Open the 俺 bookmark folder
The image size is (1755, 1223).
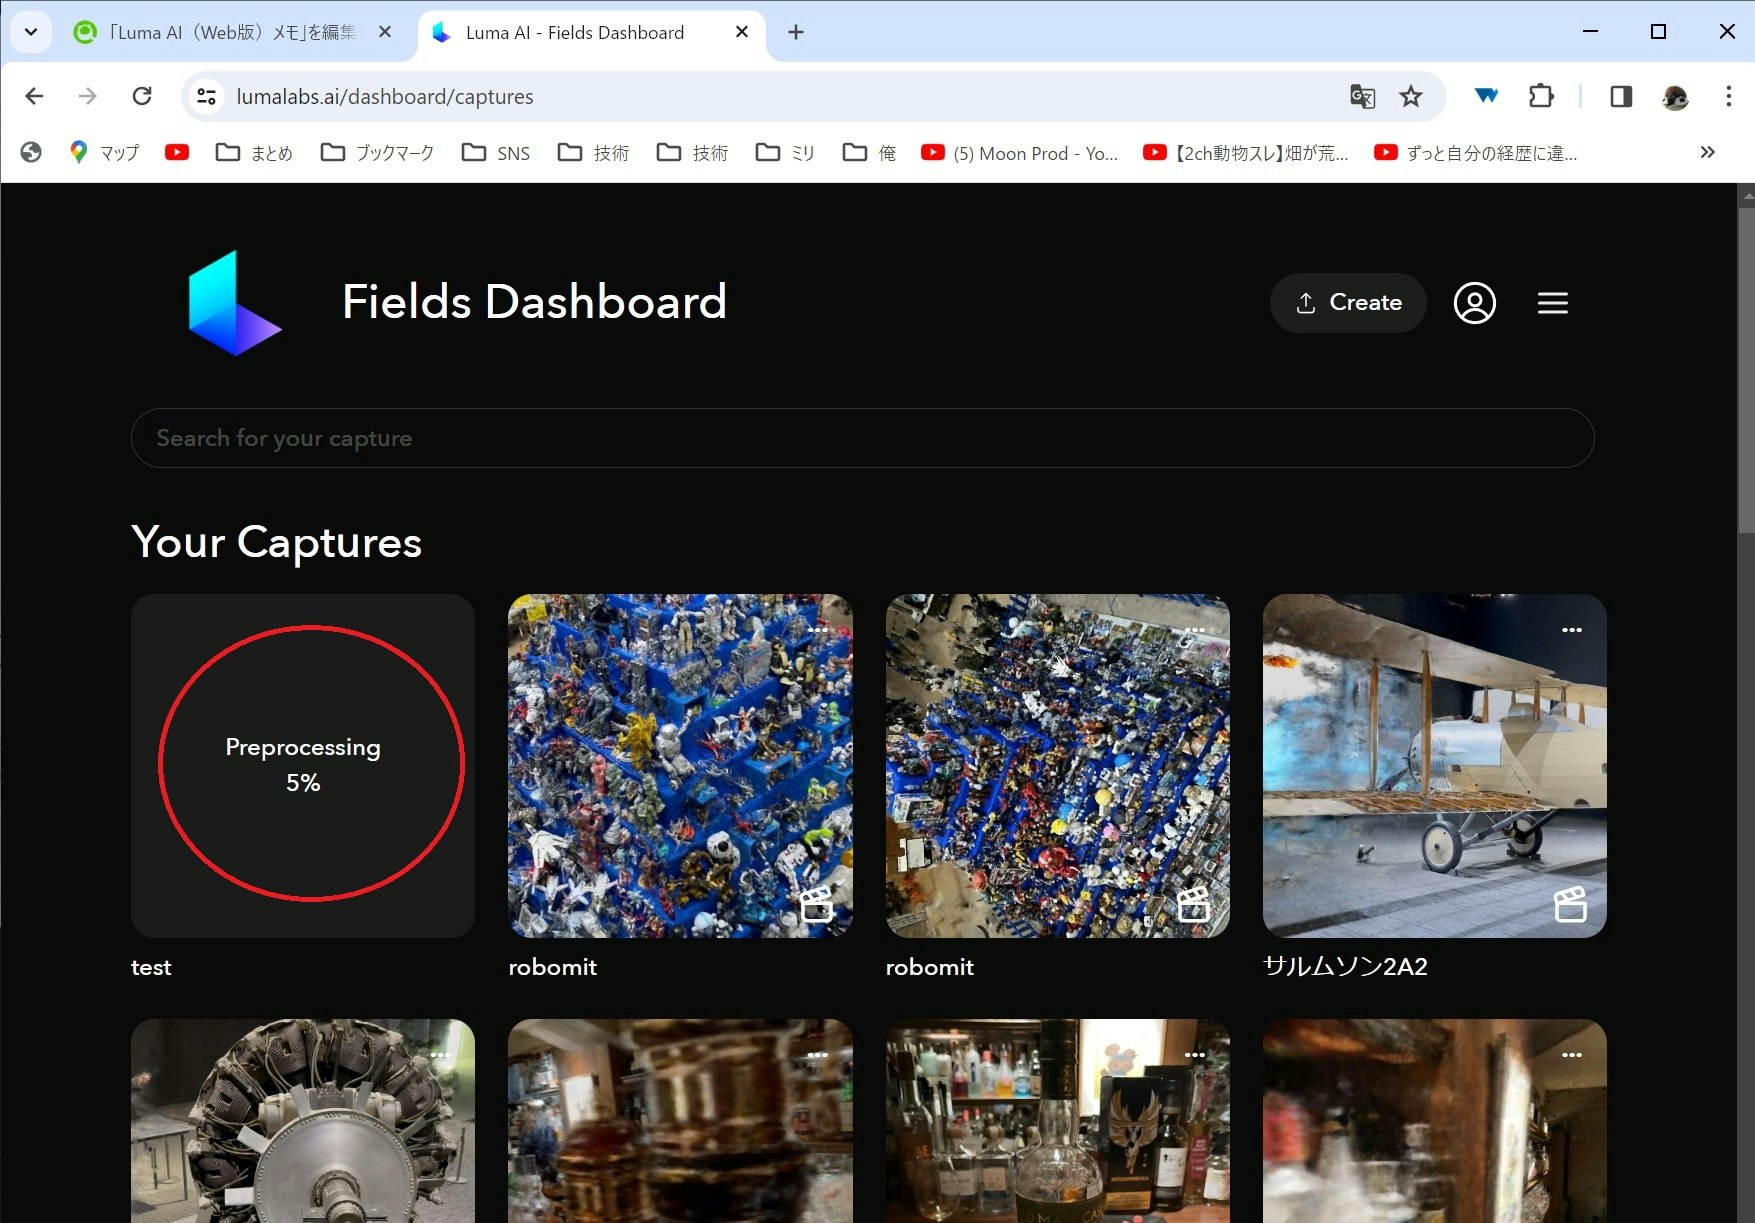[869, 152]
